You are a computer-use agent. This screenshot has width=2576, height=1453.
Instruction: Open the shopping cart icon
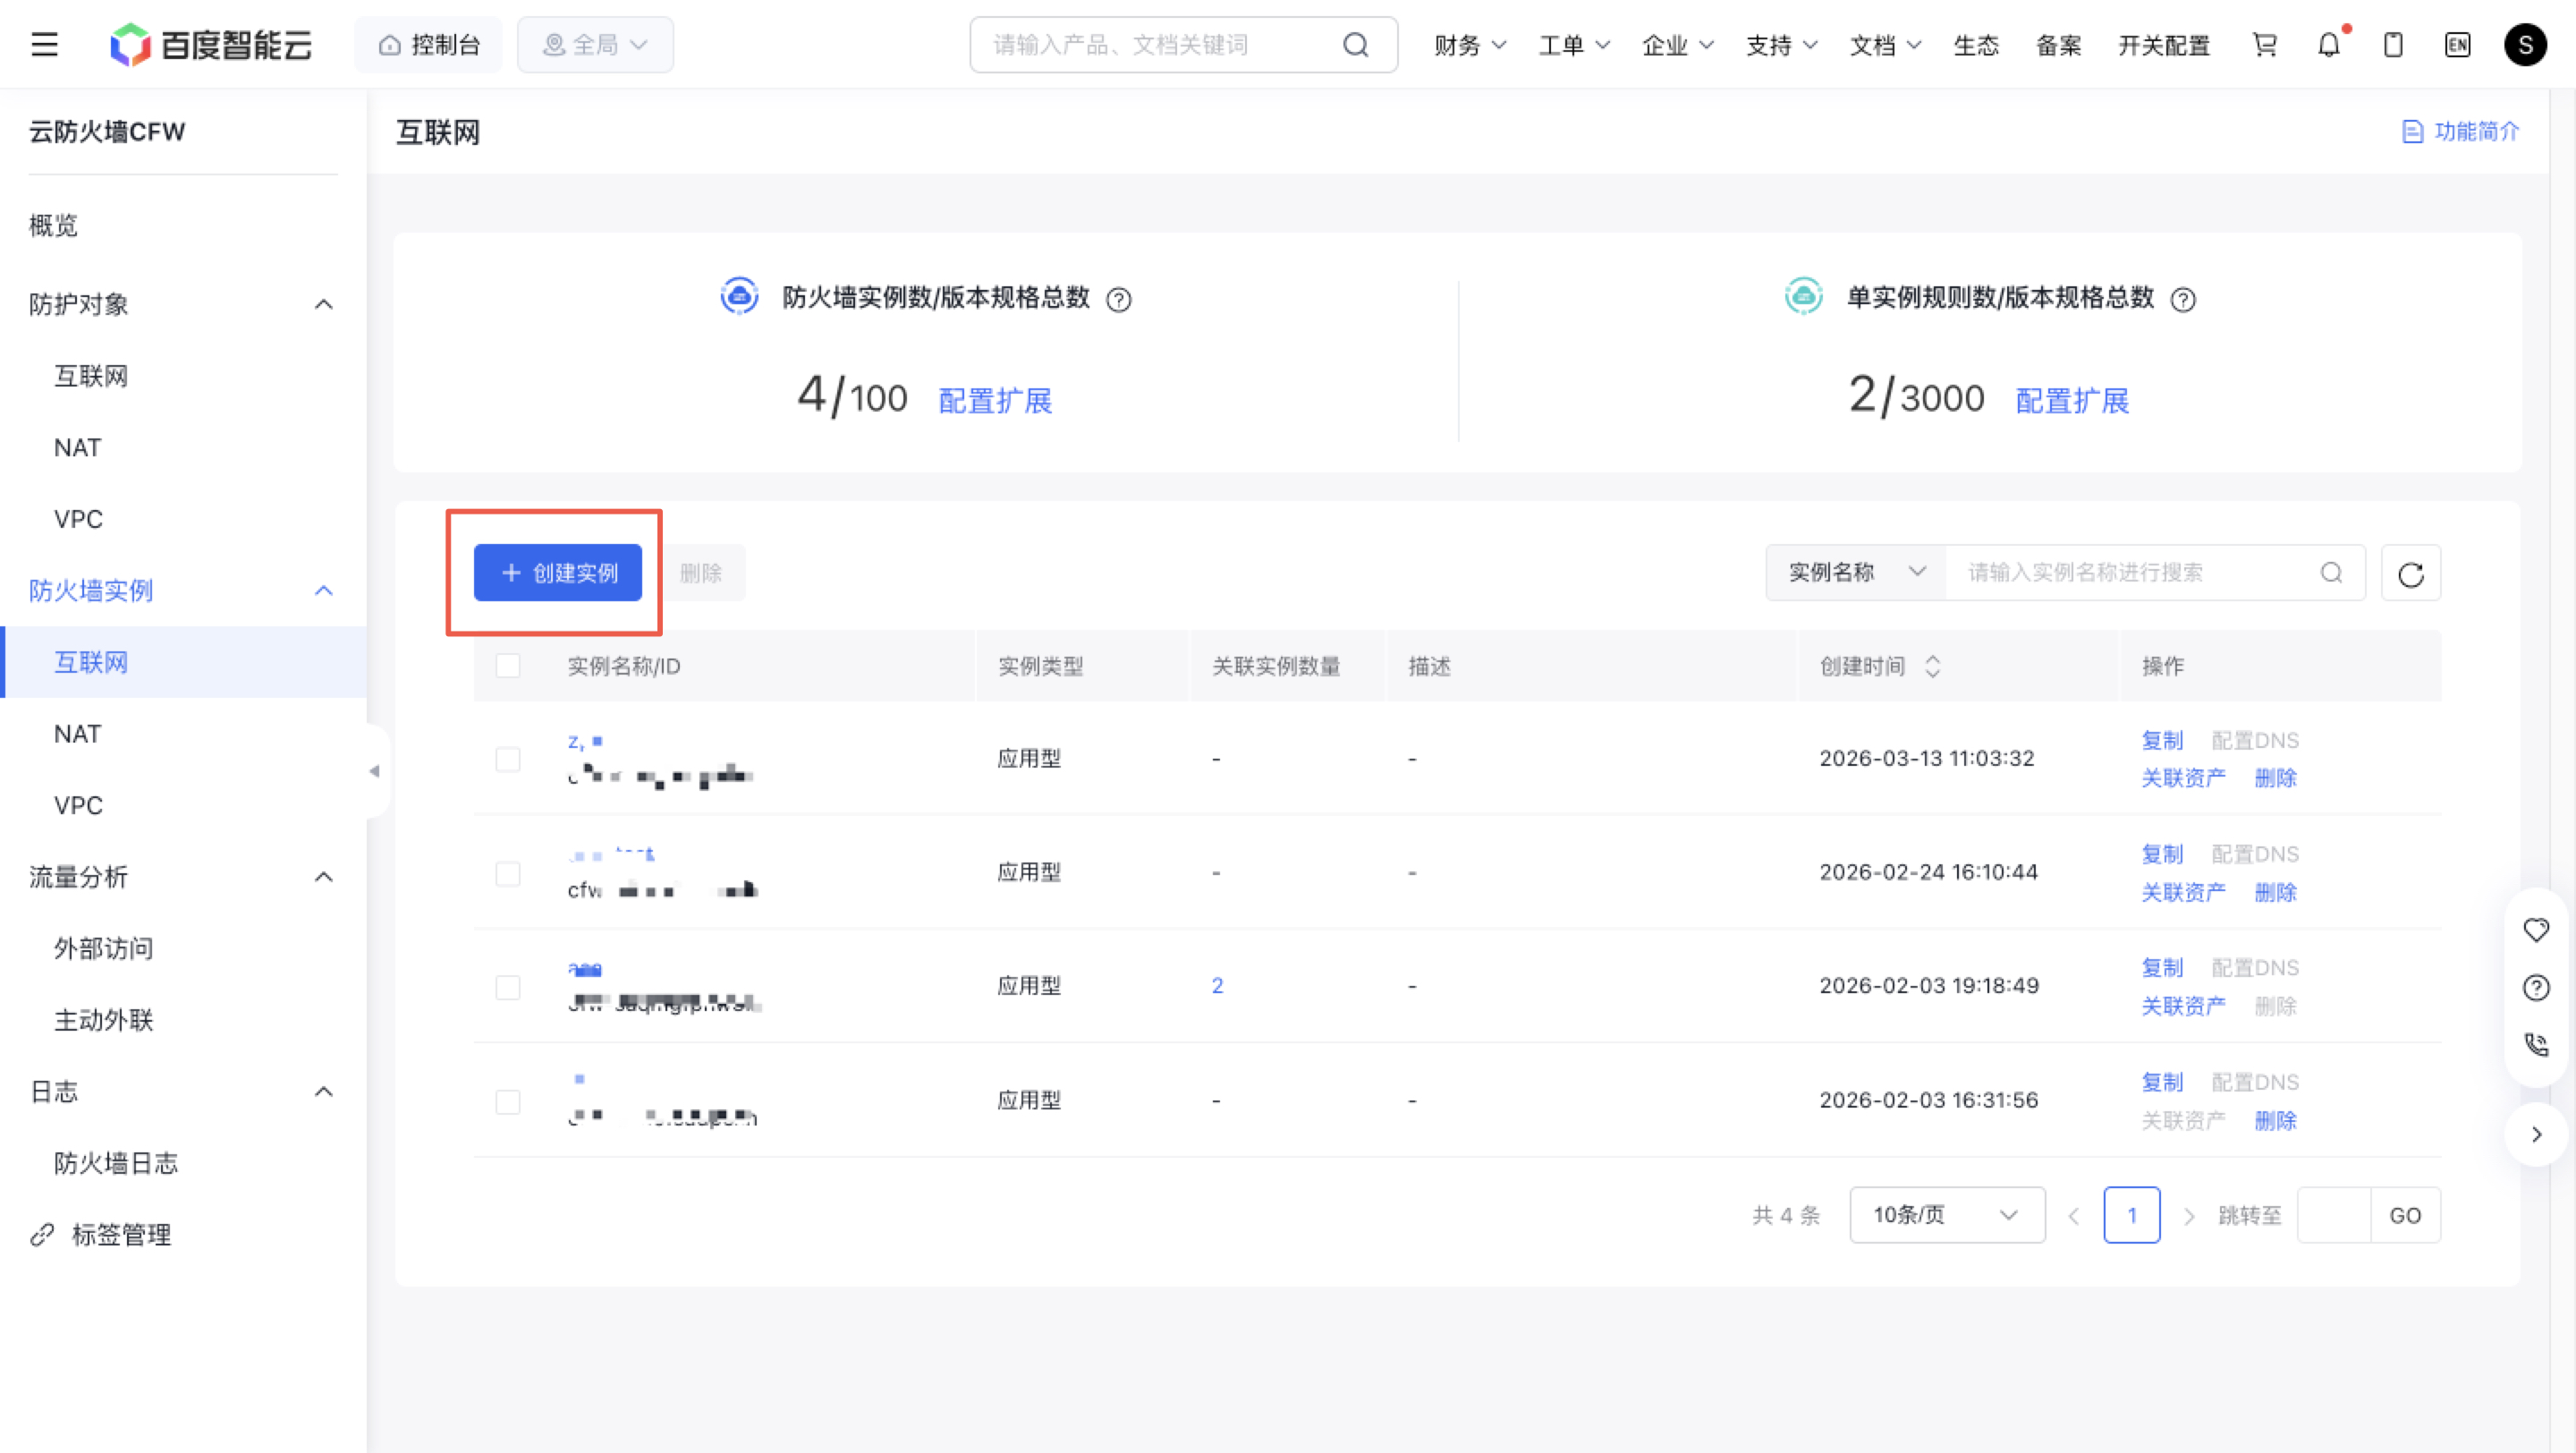(2264, 45)
